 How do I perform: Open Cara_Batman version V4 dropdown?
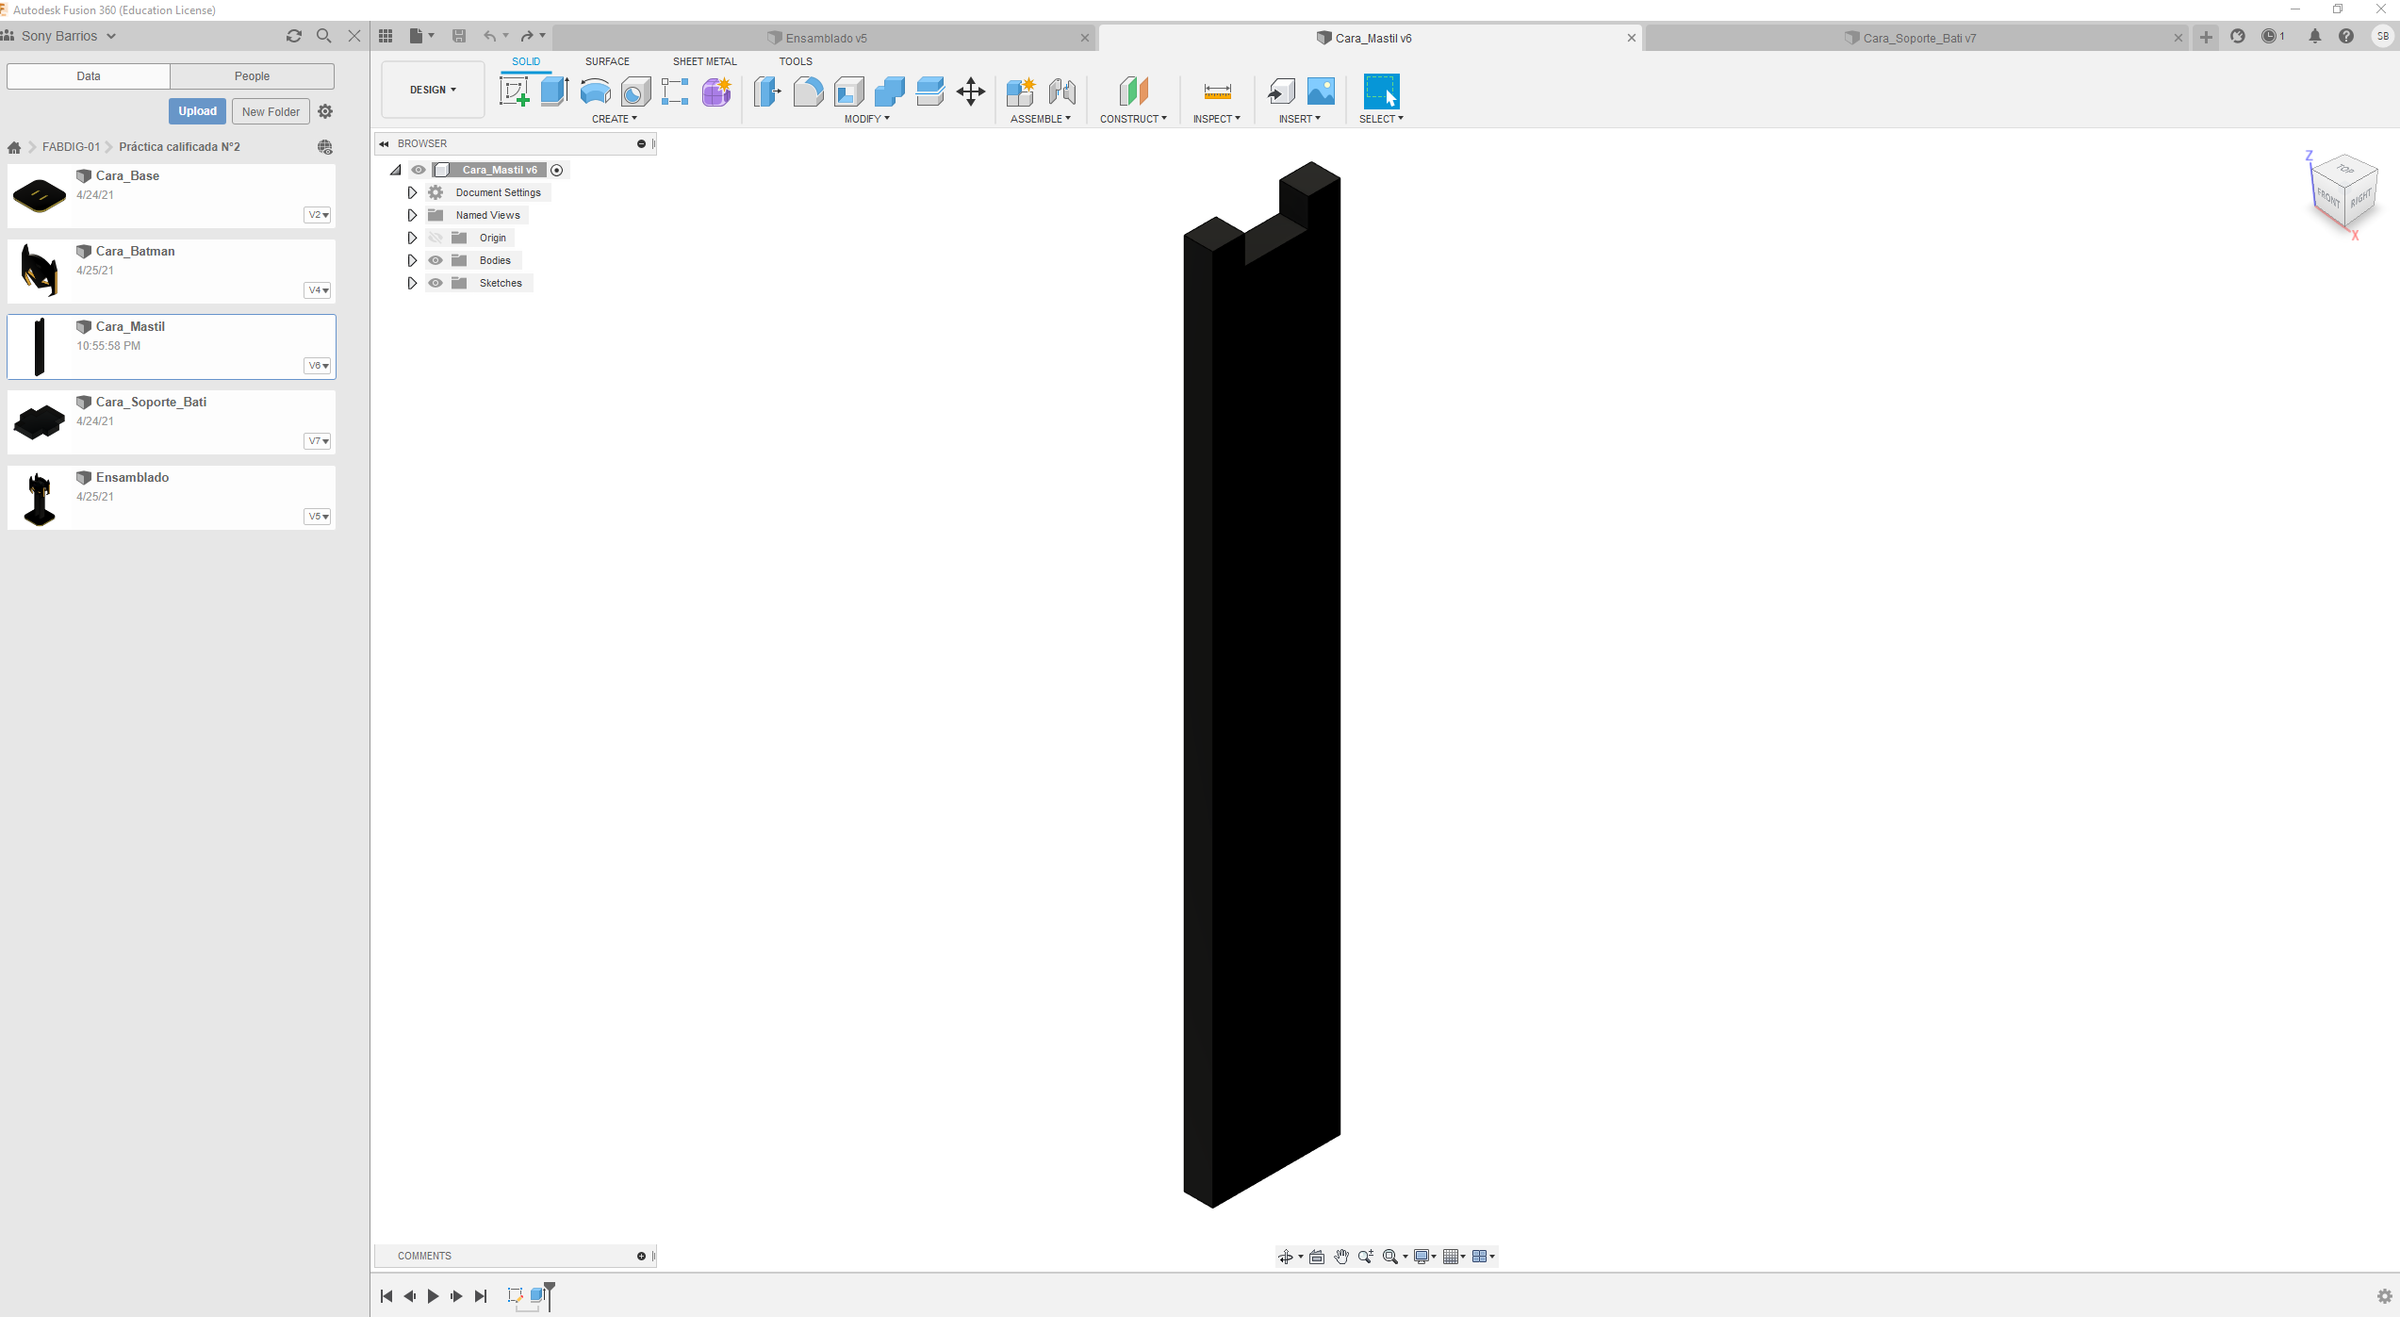317,290
